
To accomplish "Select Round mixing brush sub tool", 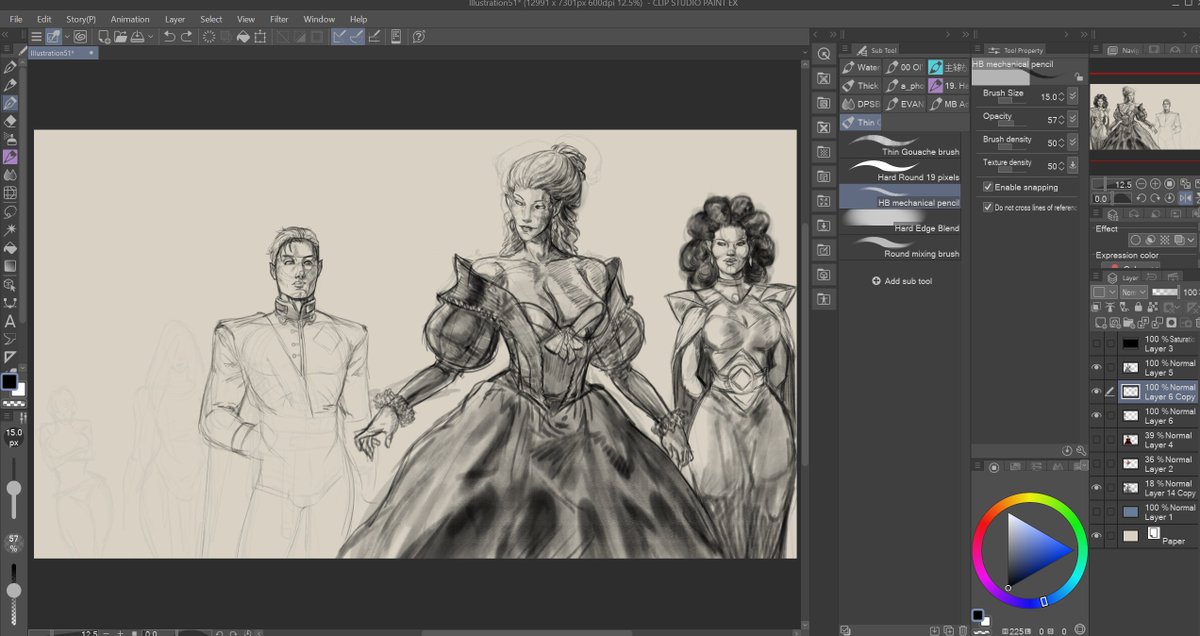I will click(x=899, y=248).
